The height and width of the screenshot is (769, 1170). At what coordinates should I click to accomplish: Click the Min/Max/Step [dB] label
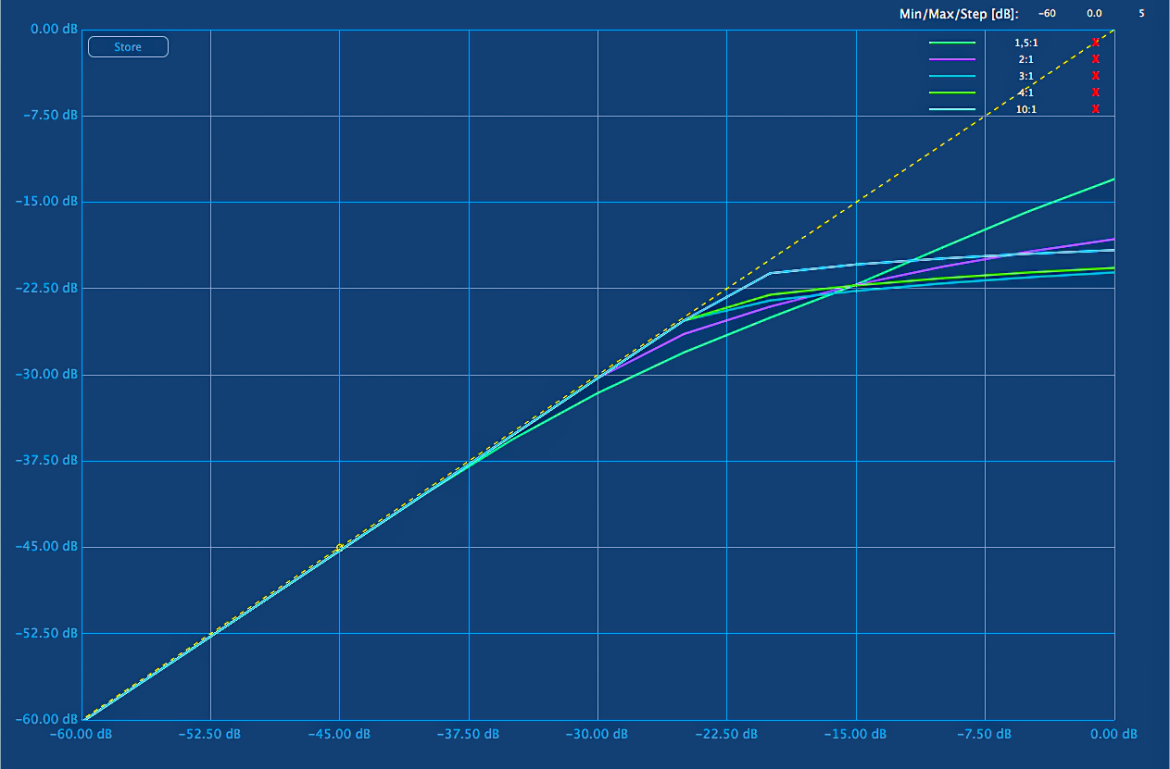tap(959, 14)
